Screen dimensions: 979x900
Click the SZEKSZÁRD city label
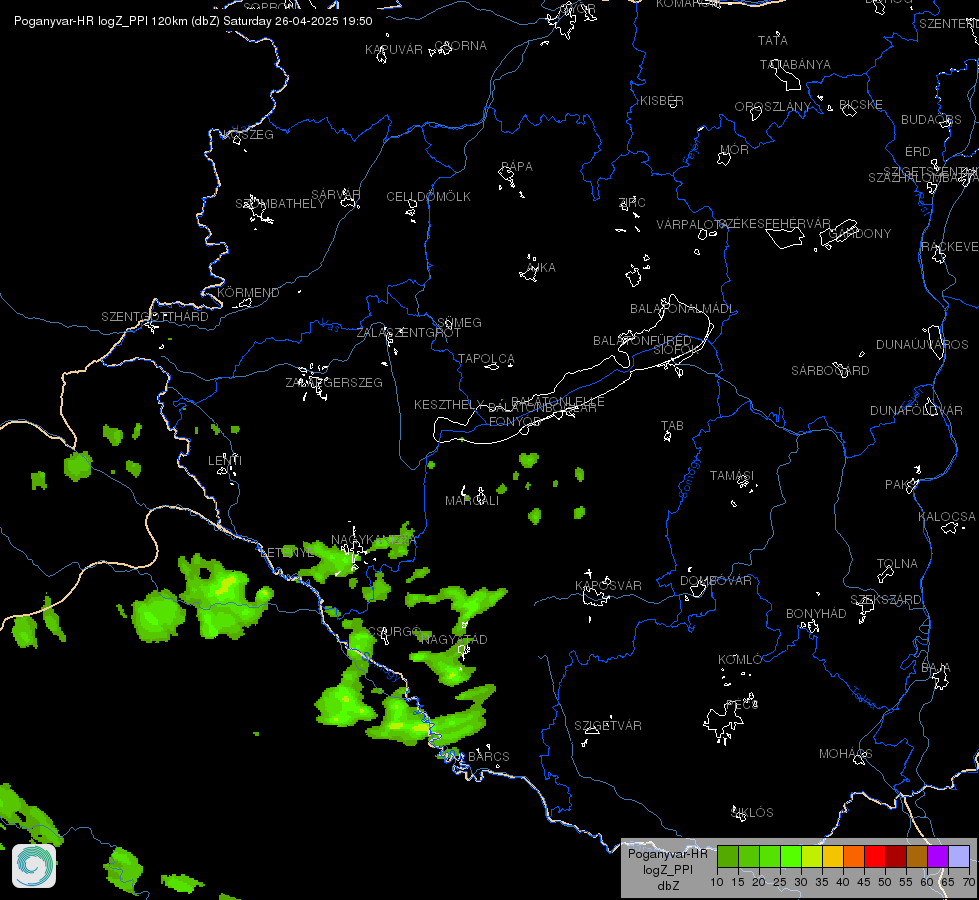(886, 600)
